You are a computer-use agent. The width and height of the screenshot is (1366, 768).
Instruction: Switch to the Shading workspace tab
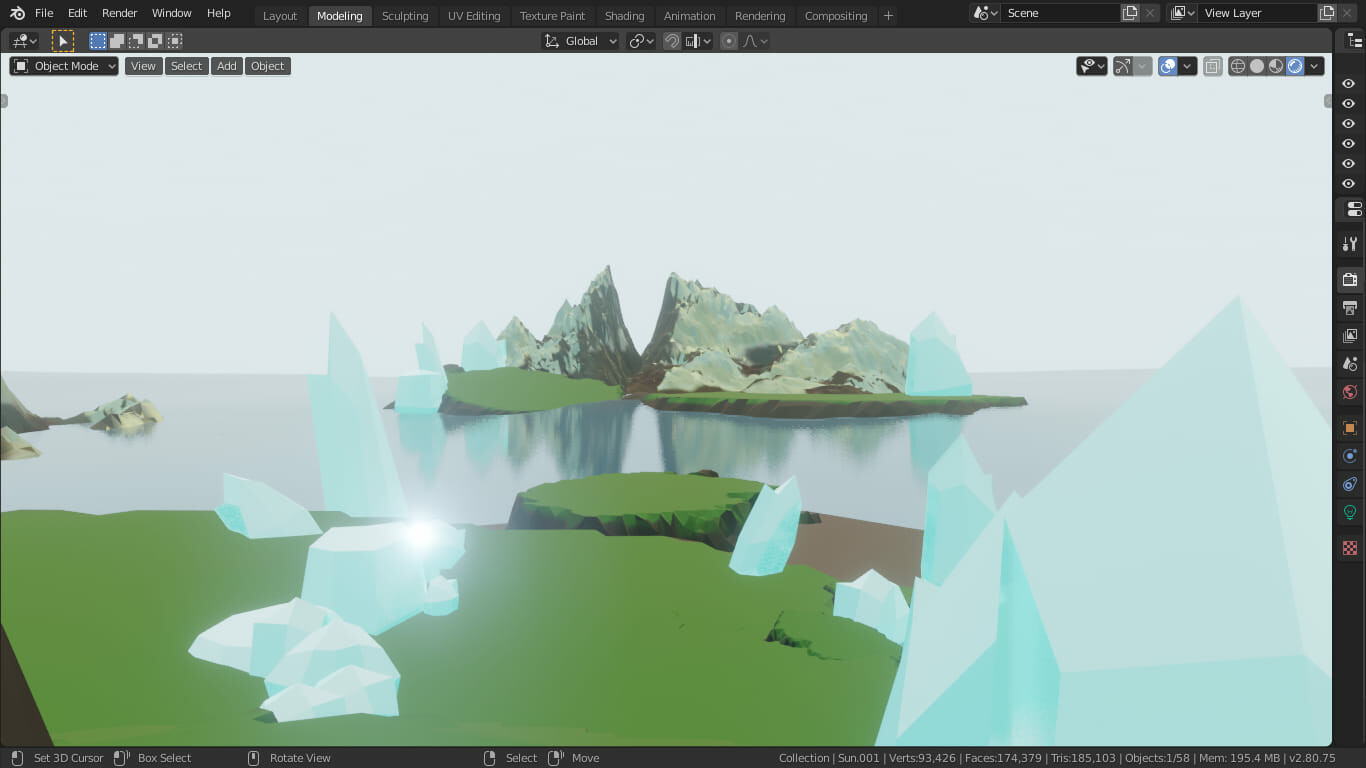click(624, 15)
